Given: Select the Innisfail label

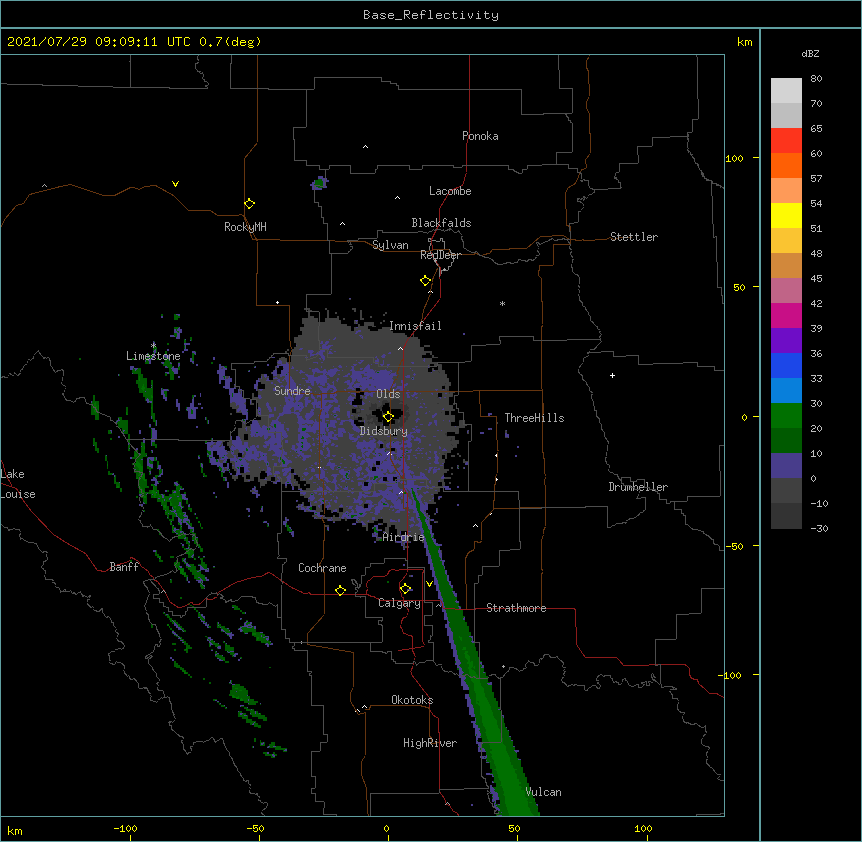Looking at the screenshot, I should tap(415, 326).
